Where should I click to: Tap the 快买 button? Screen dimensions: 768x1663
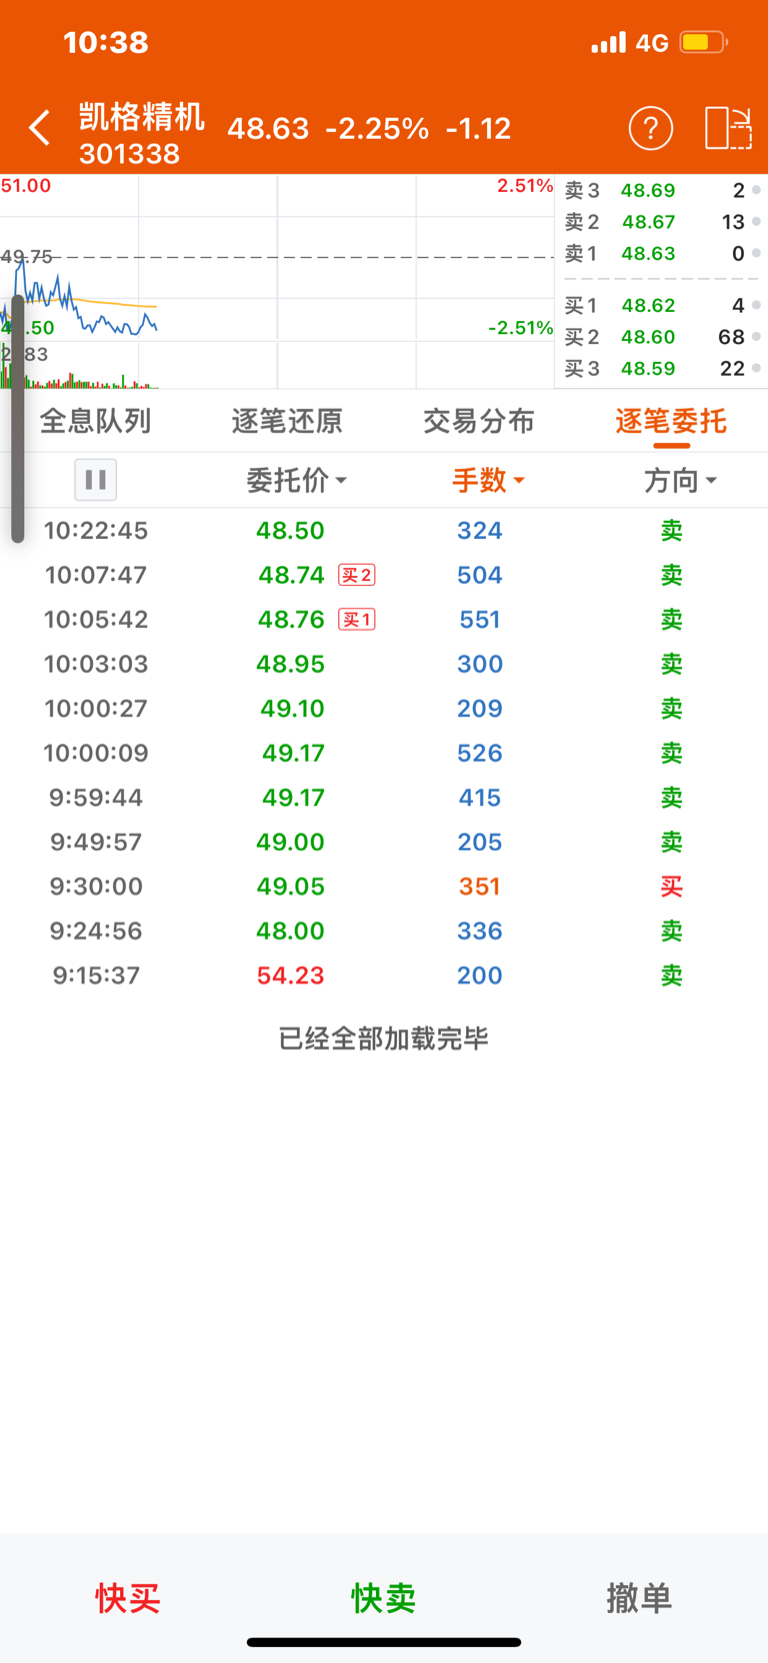click(x=128, y=1597)
